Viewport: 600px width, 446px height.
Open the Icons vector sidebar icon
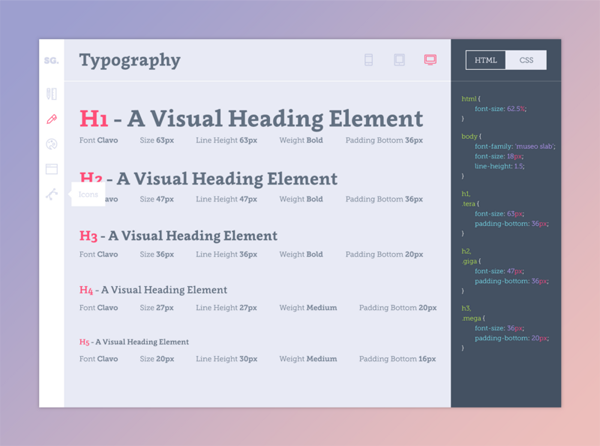point(52,194)
